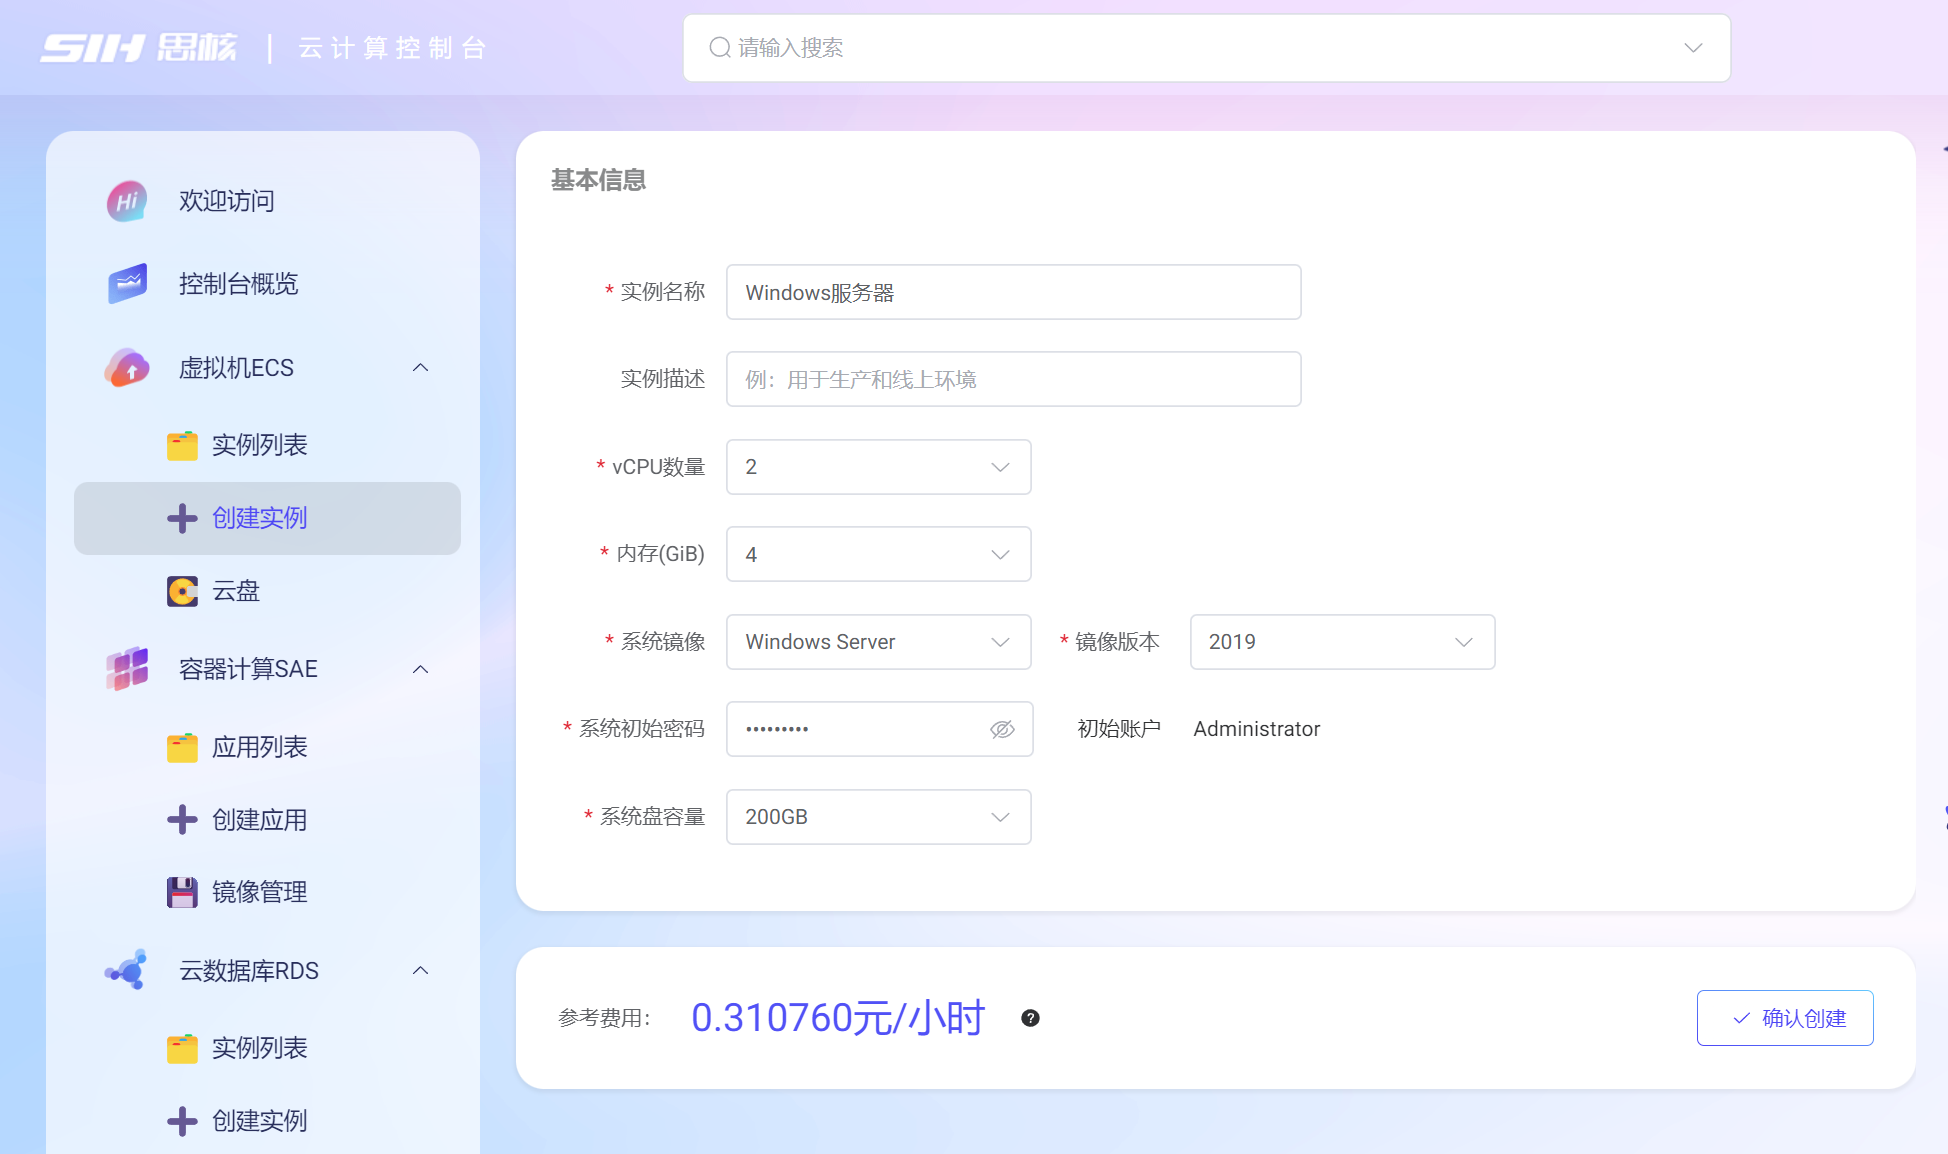Open the 系统镜像 Windows Server dropdown

click(879, 642)
